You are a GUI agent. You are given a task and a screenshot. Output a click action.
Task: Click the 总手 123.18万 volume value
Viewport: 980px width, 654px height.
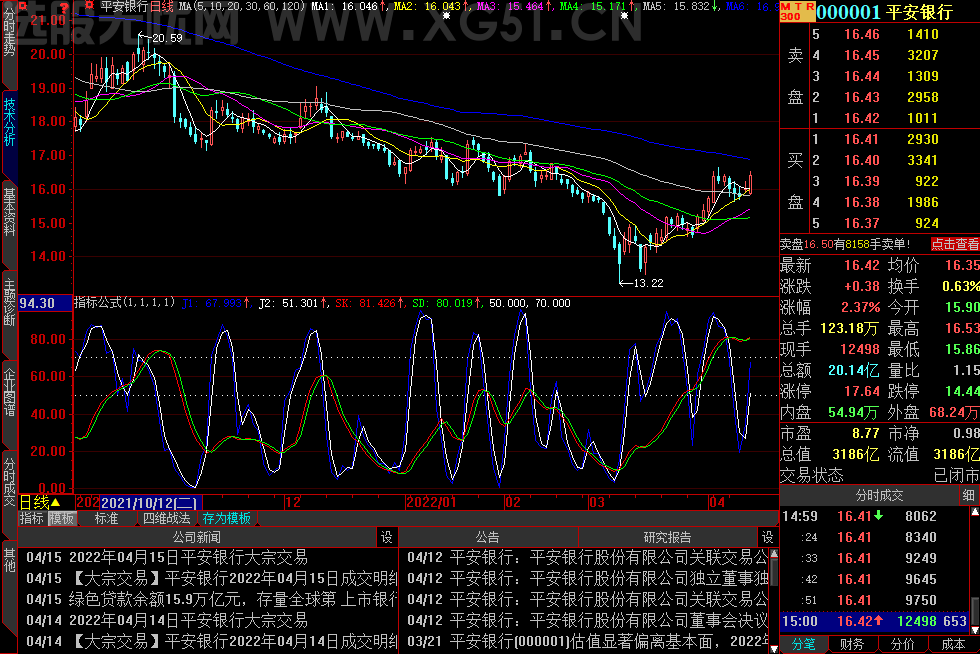849,328
